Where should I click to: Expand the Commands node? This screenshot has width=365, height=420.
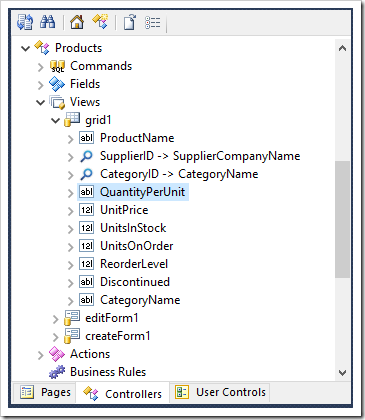[x=41, y=67]
